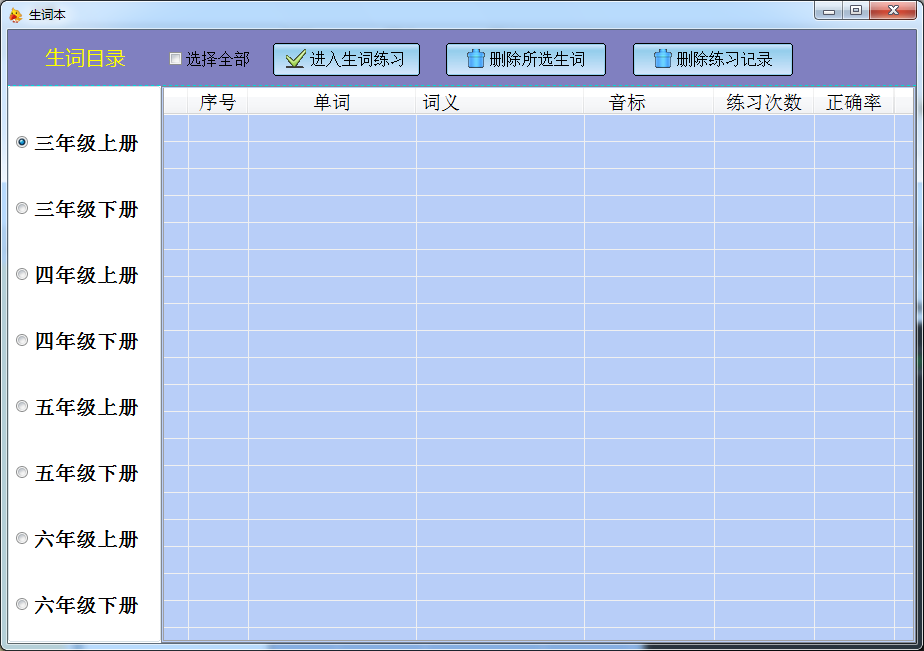Select 五年级下册 in the sidebar

pos(22,473)
